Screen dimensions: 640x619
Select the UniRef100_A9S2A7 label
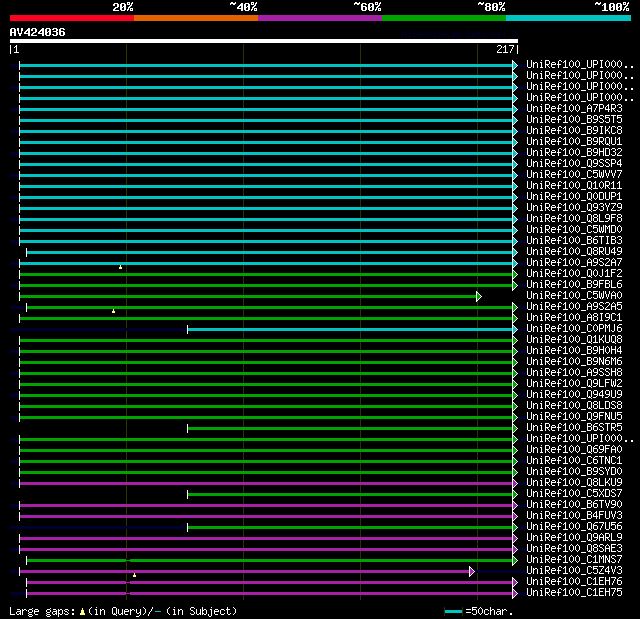pos(574,263)
